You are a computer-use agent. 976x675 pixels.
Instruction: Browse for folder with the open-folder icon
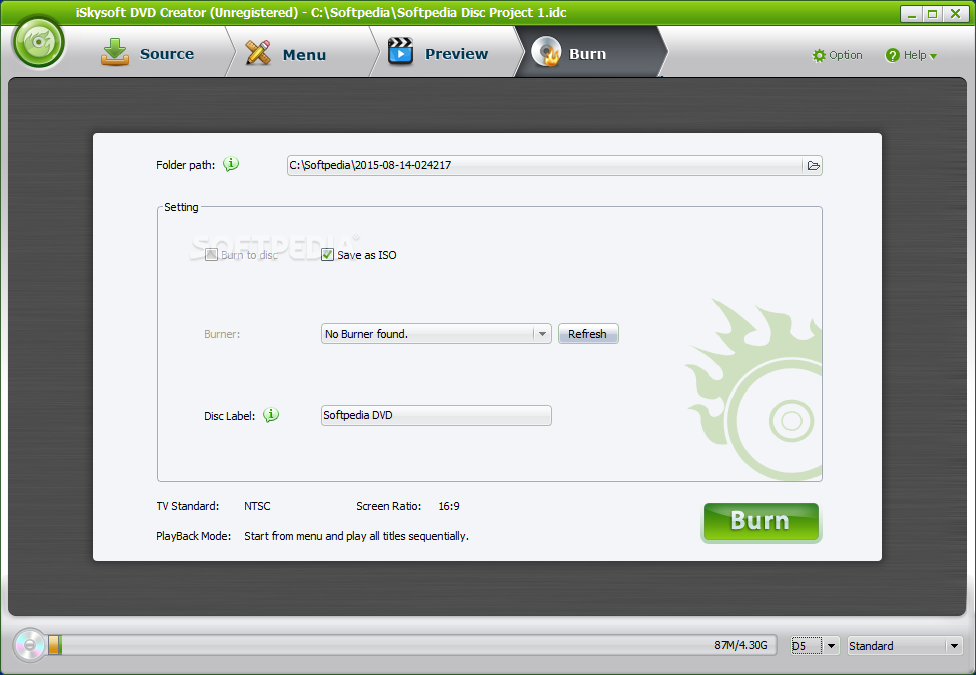click(x=813, y=166)
